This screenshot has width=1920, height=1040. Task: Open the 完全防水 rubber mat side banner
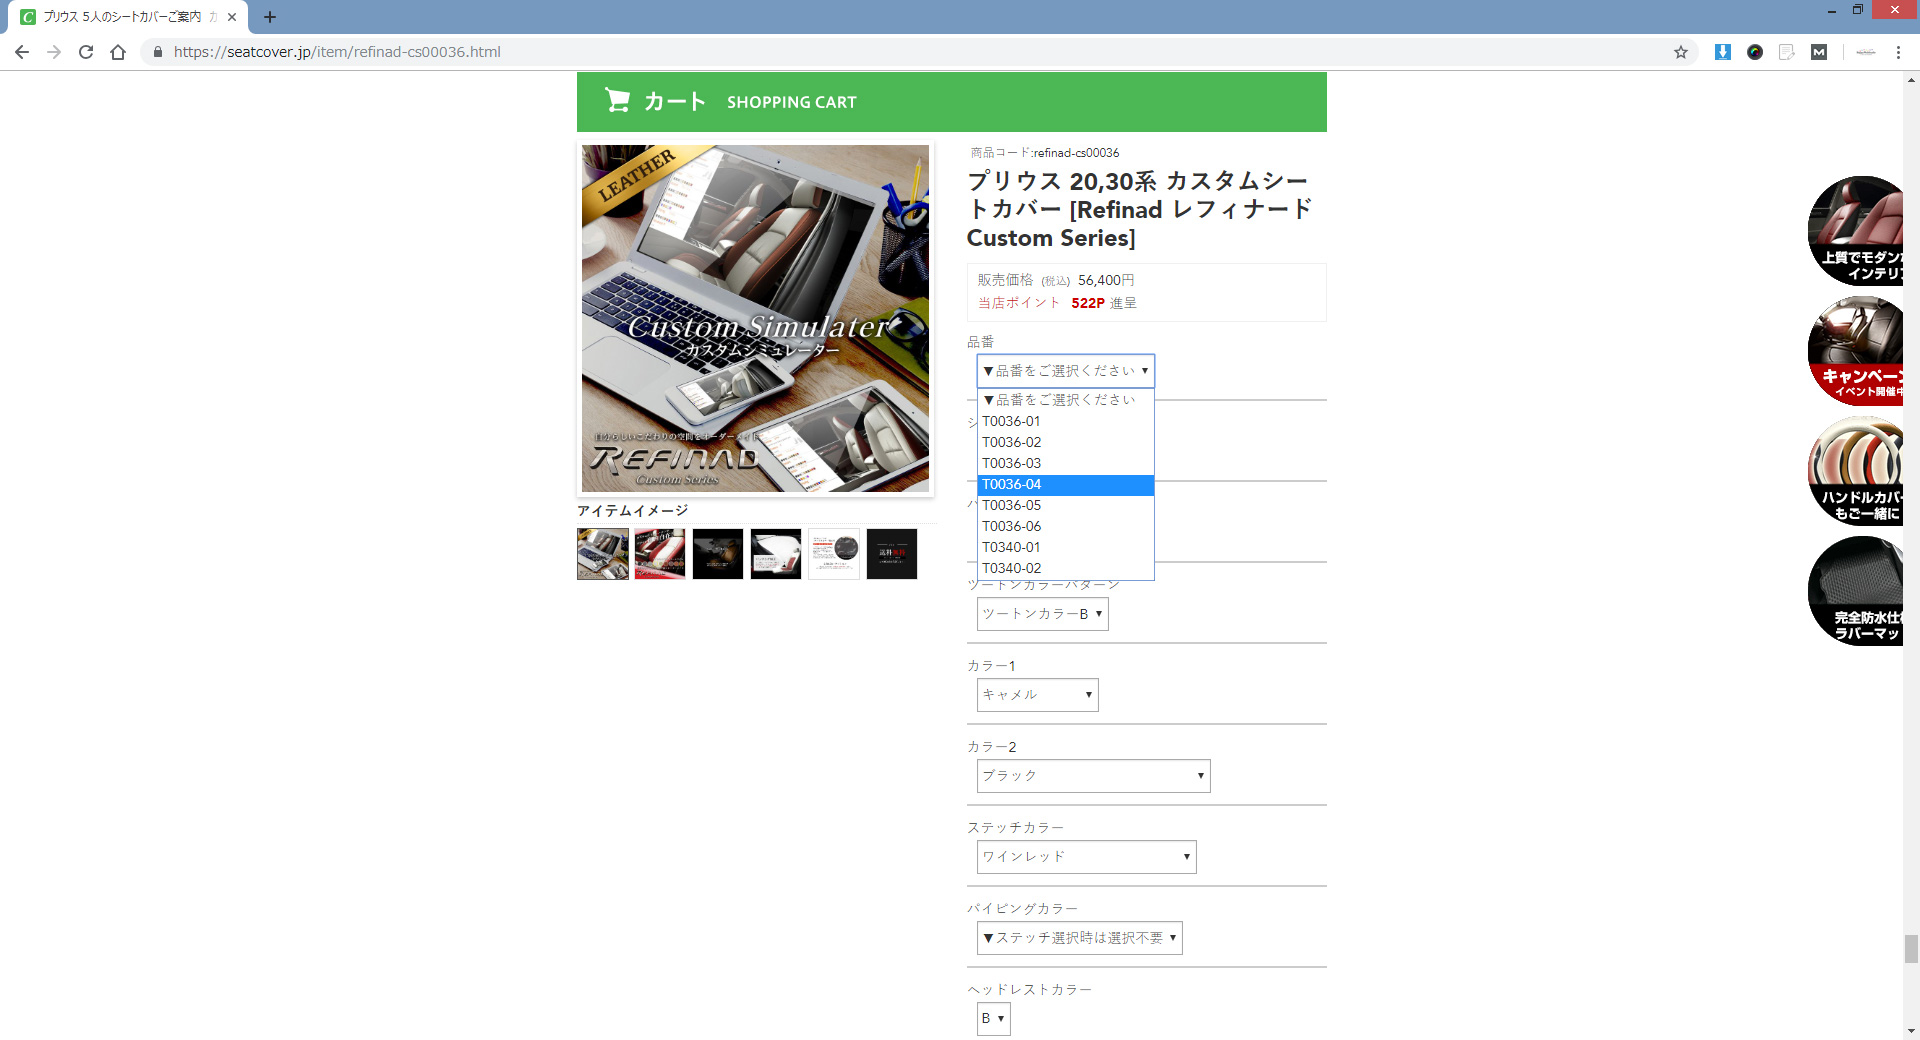click(x=1857, y=591)
